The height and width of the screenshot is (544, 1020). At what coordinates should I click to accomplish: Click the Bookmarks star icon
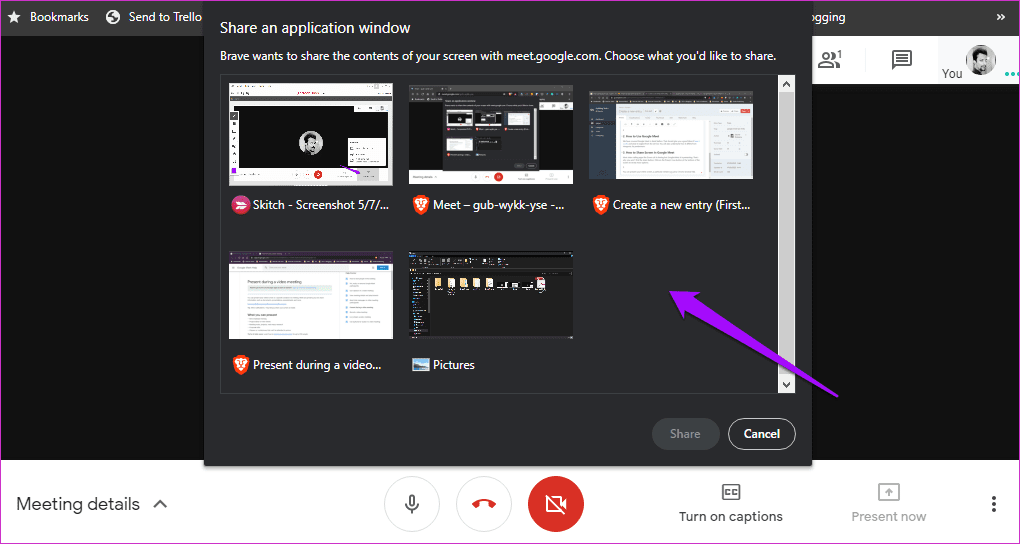click(14, 17)
